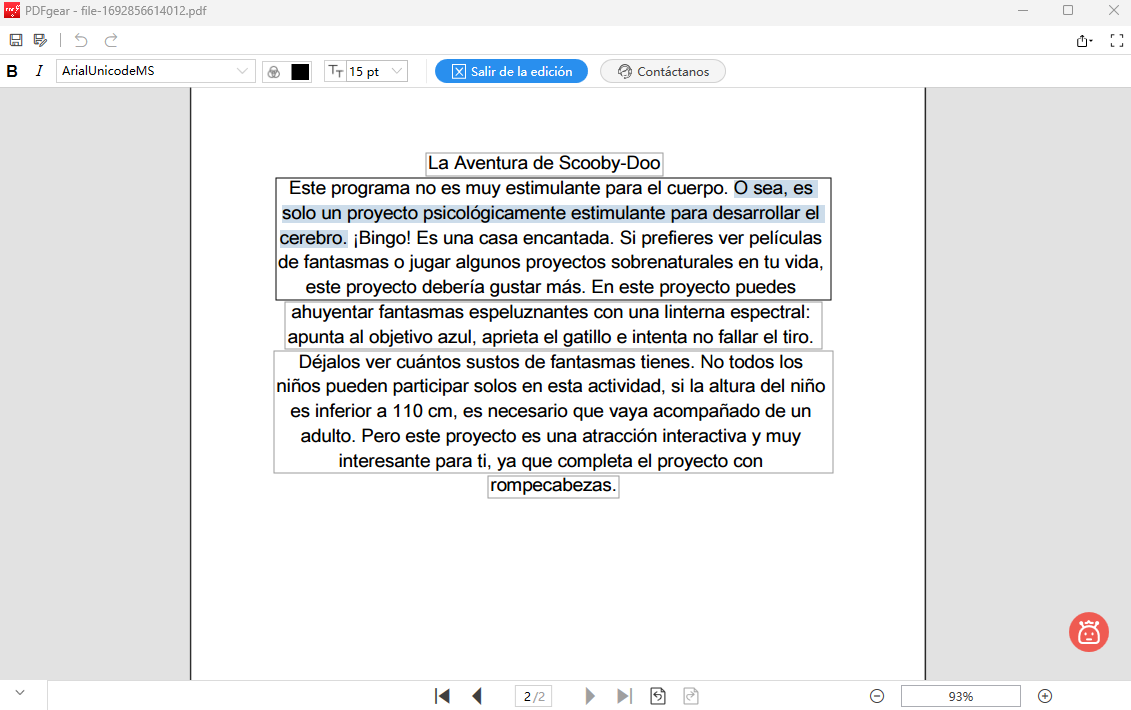1131x710 pixels.
Task: Expand the bottom-left panel chevron
Action: [x=20, y=691]
